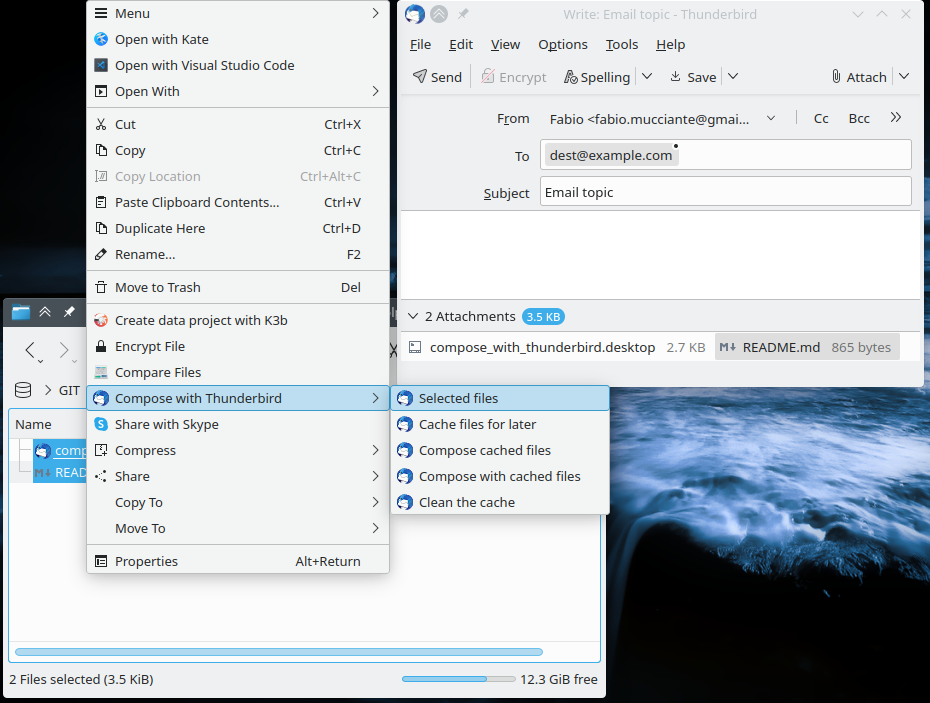Click the Rename pencil icon
This screenshot has height=703, width=930.
[x=101, y=255]
